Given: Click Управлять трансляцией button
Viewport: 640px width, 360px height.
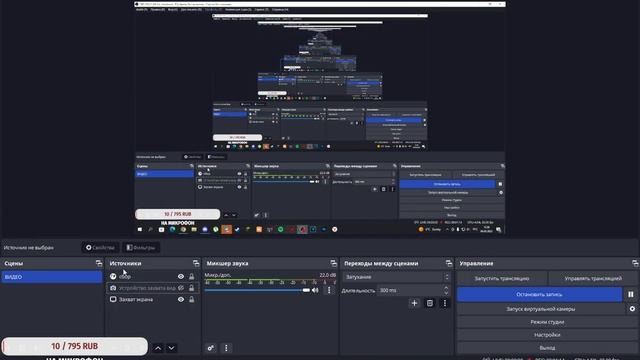Looking at the screenshot, I should (x=593, y=278).
